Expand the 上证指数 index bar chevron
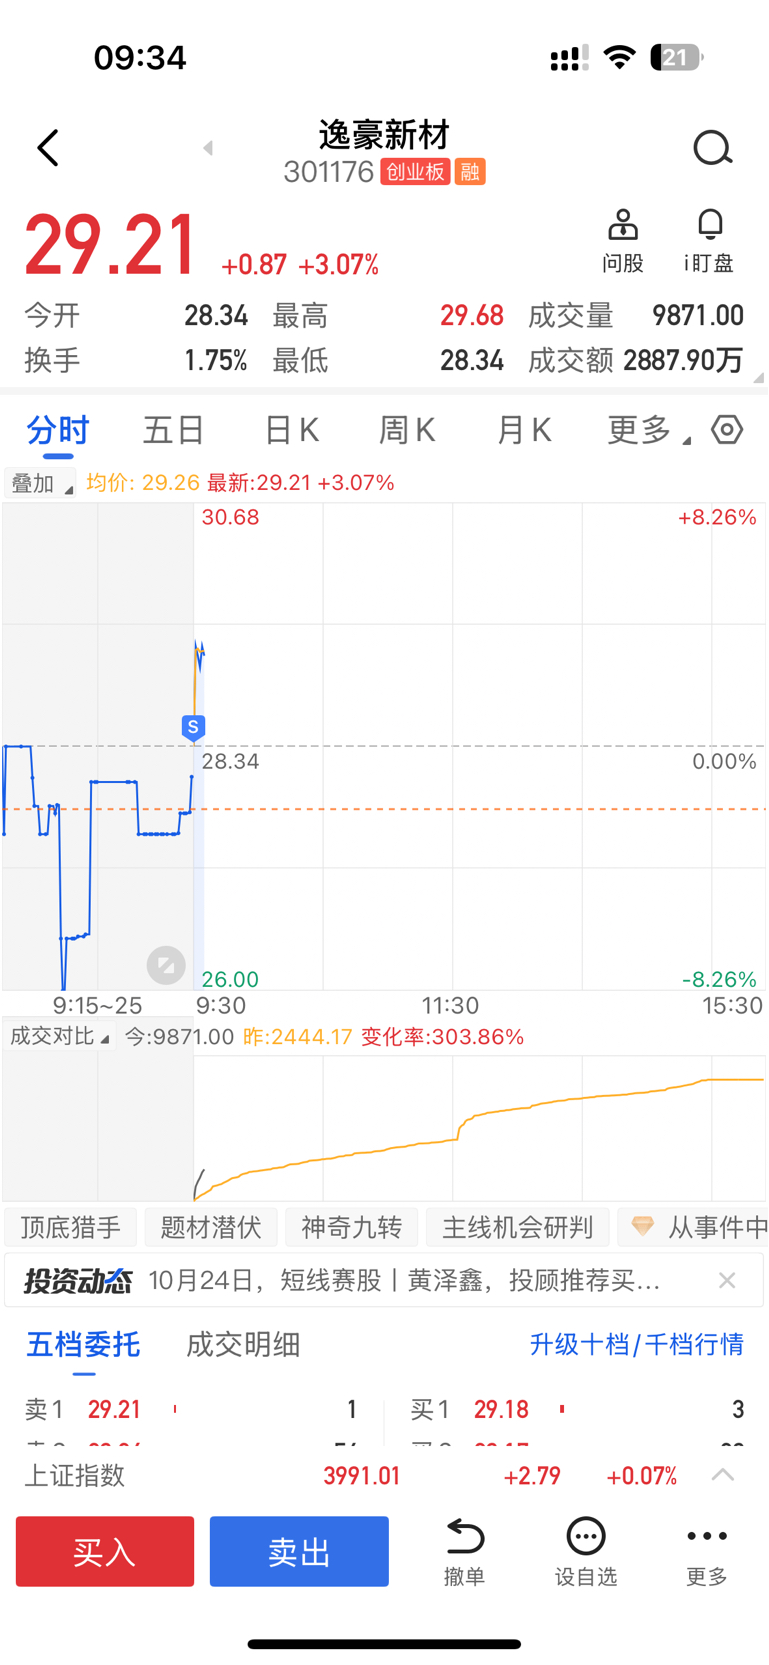The width and height of the screenshot is (769, 1665). [x=723, y=1475]
